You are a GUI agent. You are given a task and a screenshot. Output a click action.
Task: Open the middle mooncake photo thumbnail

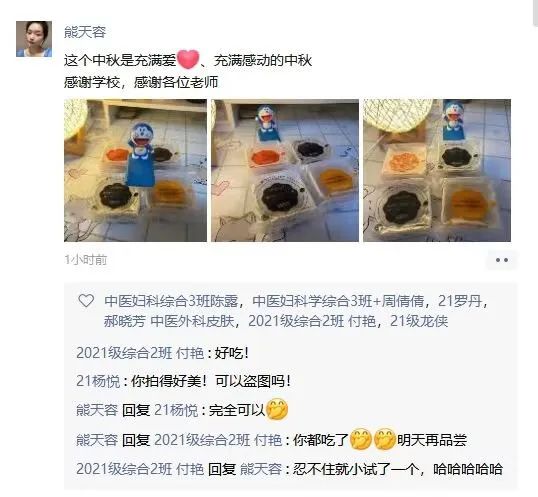click(x=285, y=170)
